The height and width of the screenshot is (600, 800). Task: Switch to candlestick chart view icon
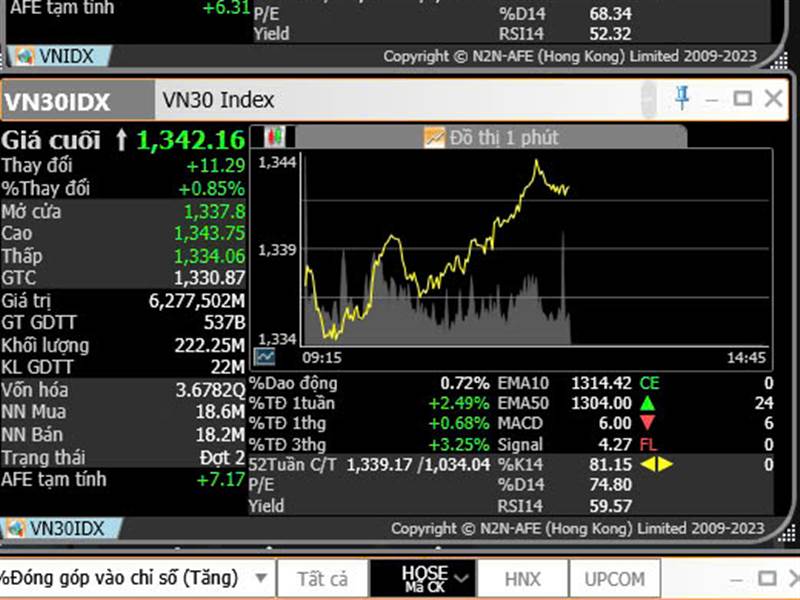click(x=274, y=137)
